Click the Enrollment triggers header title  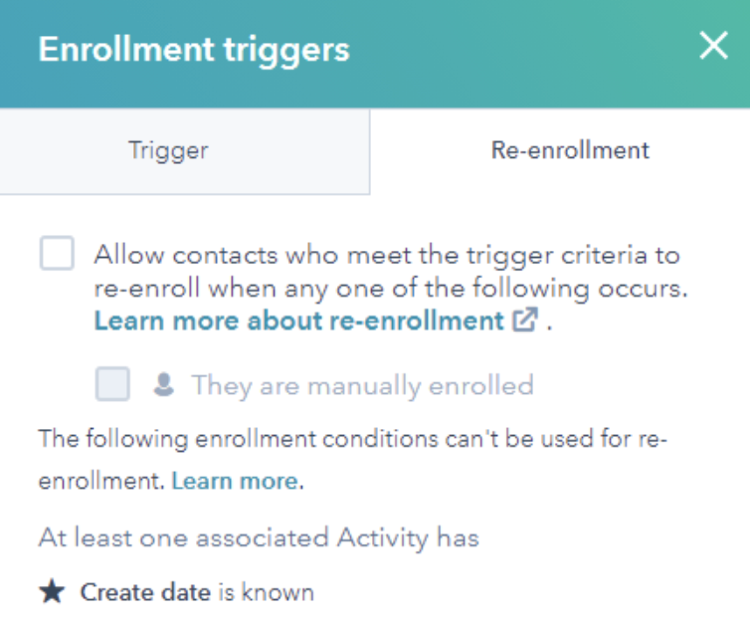pyautogui.click(x=194, y=49)
